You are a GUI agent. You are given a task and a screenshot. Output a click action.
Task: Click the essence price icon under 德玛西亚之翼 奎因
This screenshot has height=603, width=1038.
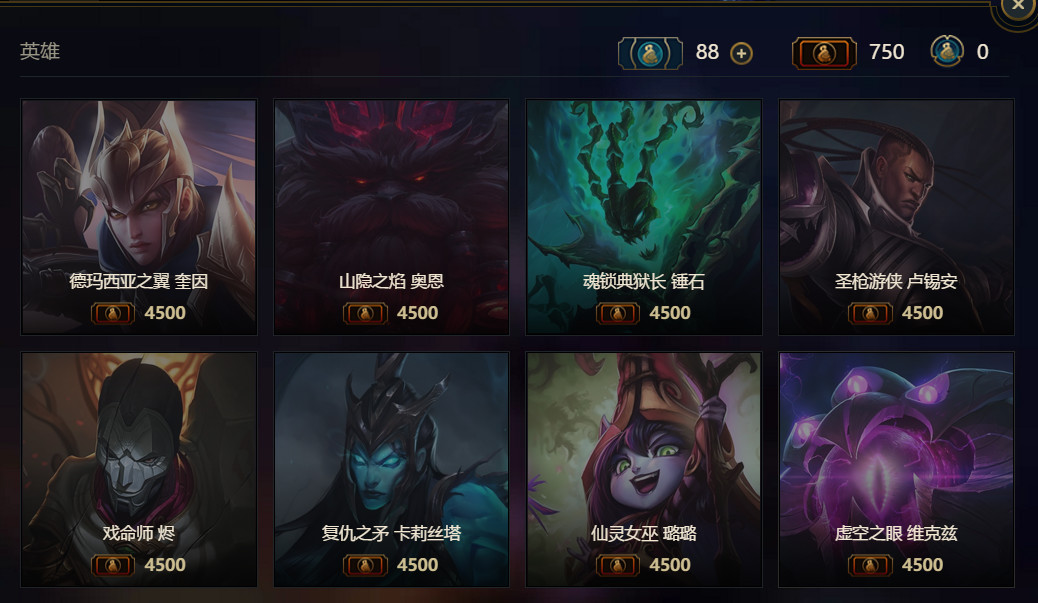point(113,313)
